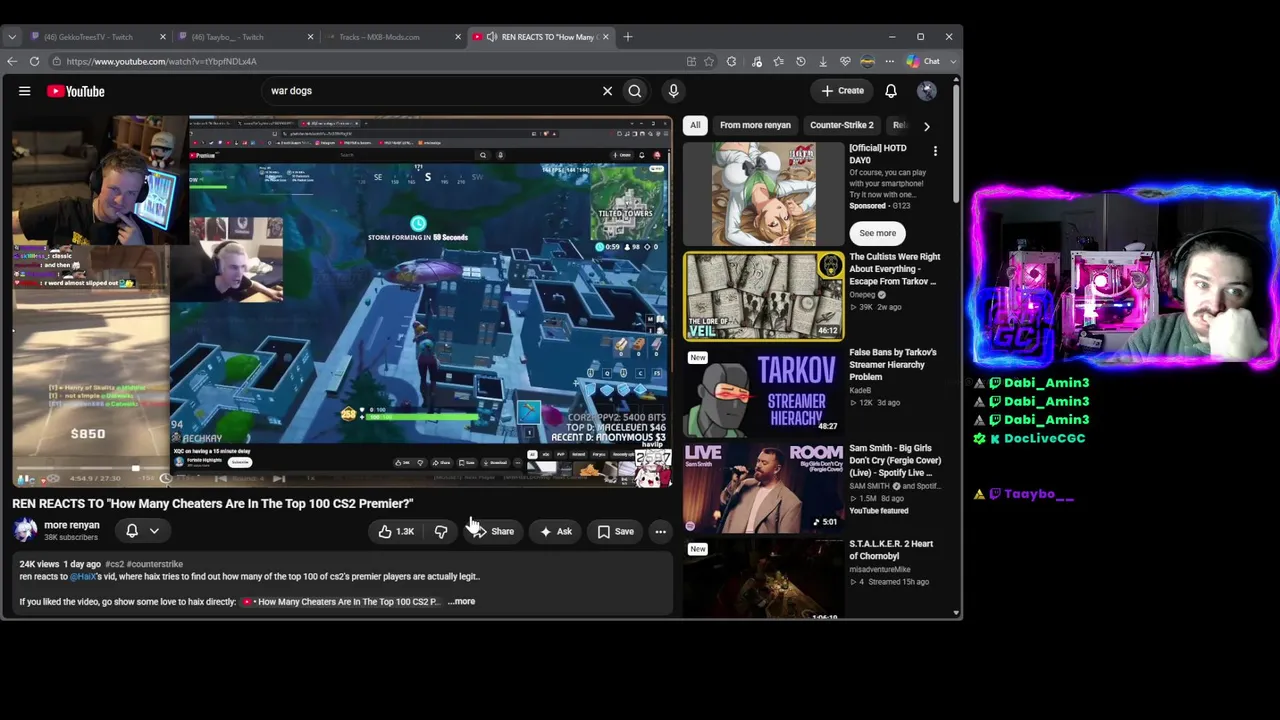Open the Copilot Chat sidebar
Viewport: 1280px width, 720px height.
(923, 61)
